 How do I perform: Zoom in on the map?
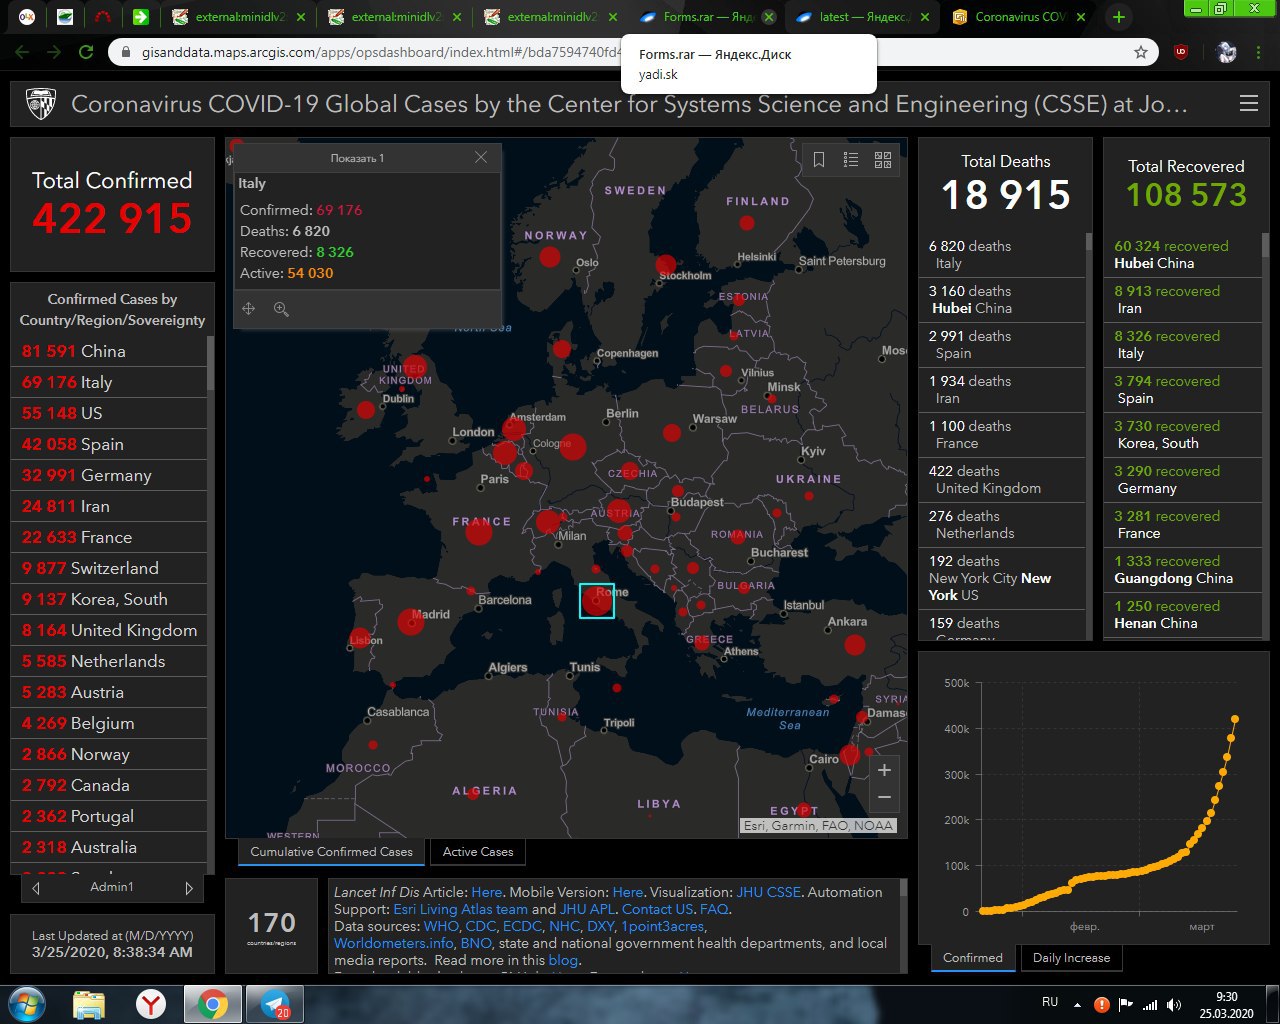(884, 770)
